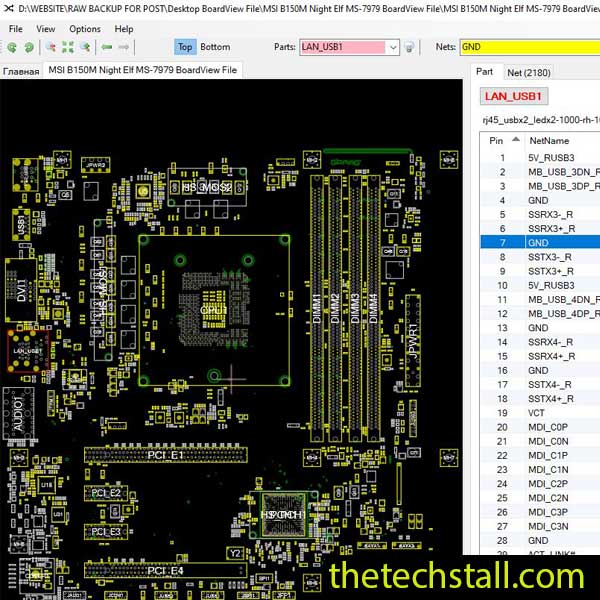Open the View menu
This screenshot has height=600, width=600.
click(x=46, y=29)
